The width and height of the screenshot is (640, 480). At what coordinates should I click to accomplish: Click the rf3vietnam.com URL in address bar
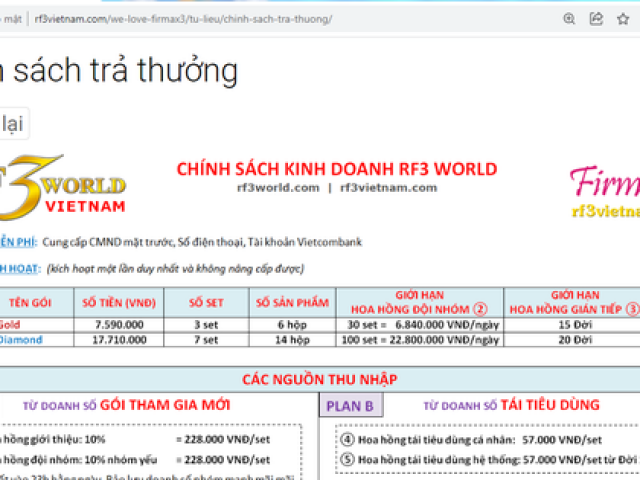tap(183, 19)
